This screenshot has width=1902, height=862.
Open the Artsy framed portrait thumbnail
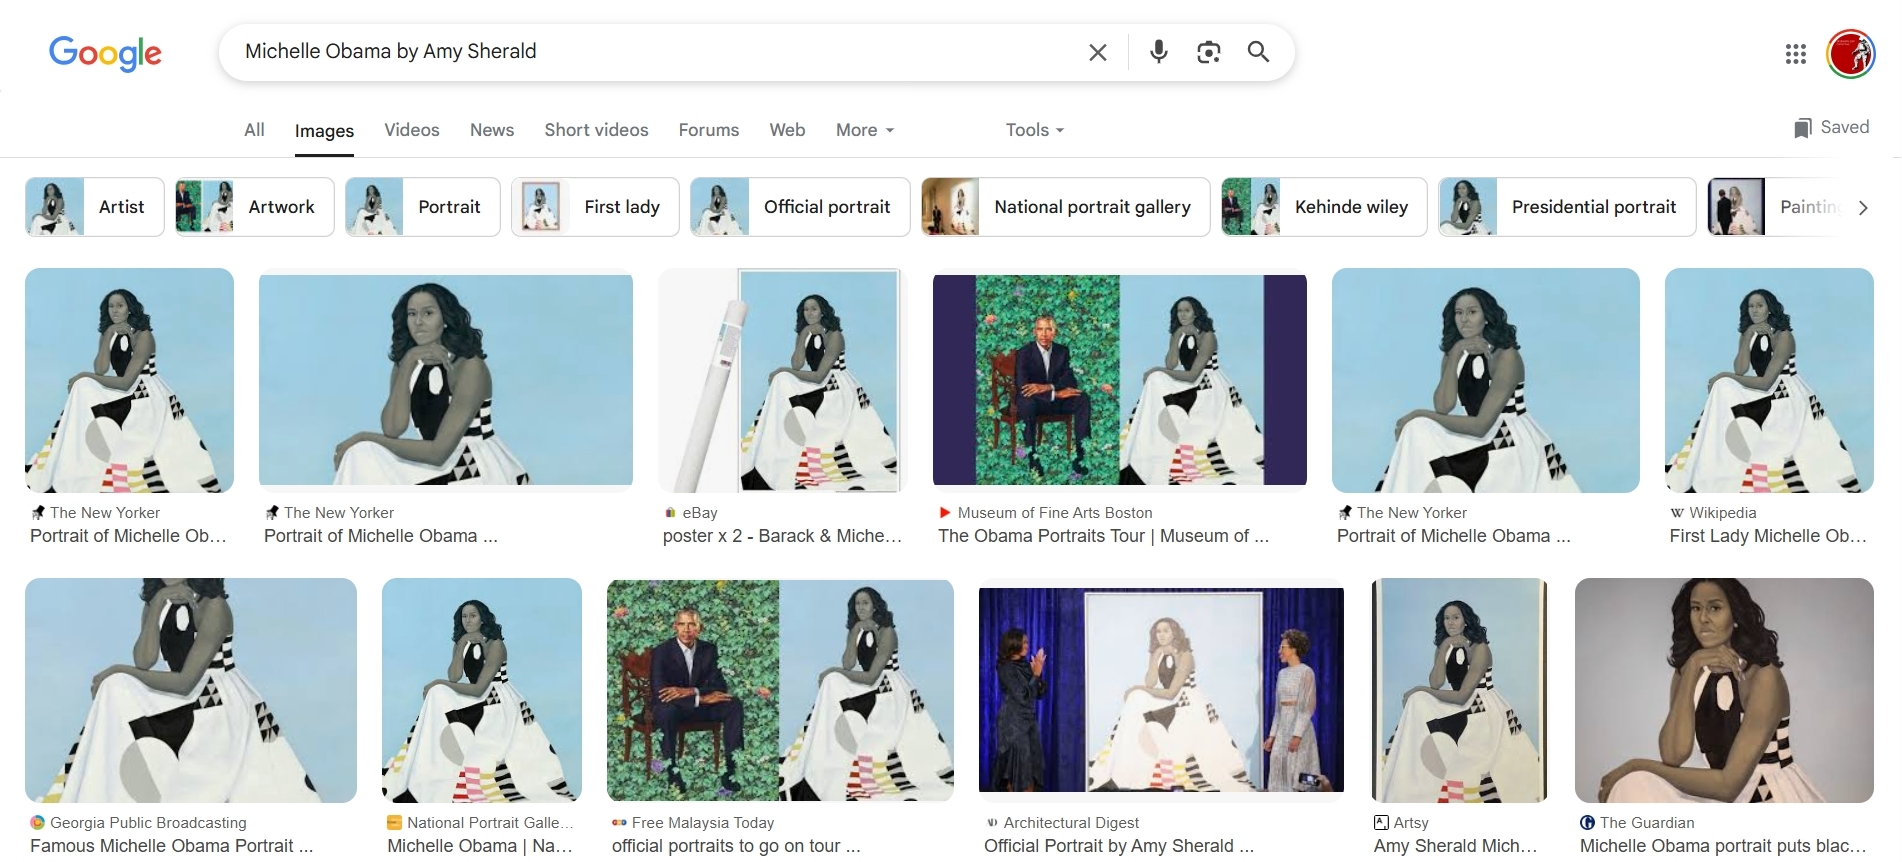[1459, 690]
